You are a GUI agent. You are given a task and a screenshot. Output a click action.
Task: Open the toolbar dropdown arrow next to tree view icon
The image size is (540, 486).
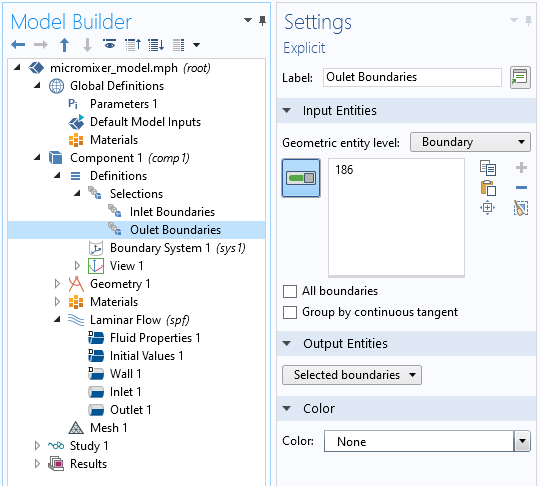click(196, 44)
